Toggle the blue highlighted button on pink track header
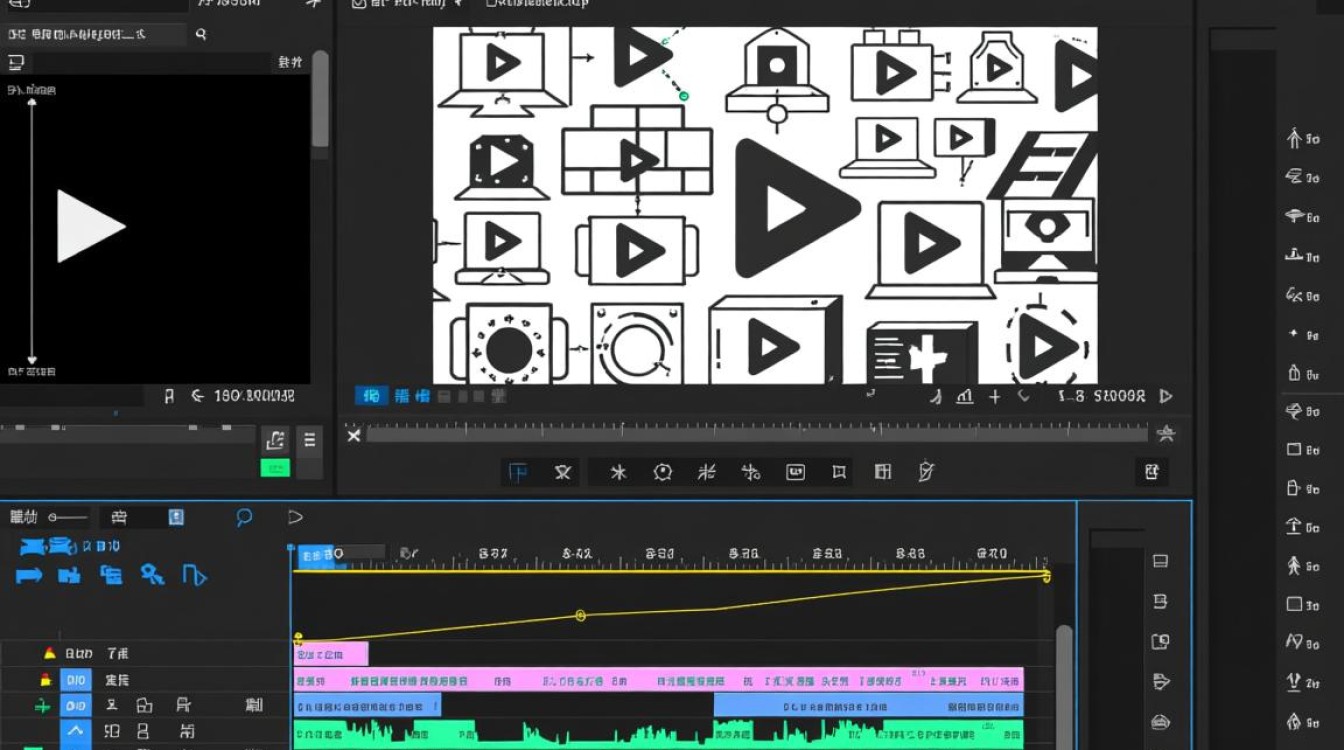The width and height of the screenshot is (1344, 750). click(x=76, y=680)
